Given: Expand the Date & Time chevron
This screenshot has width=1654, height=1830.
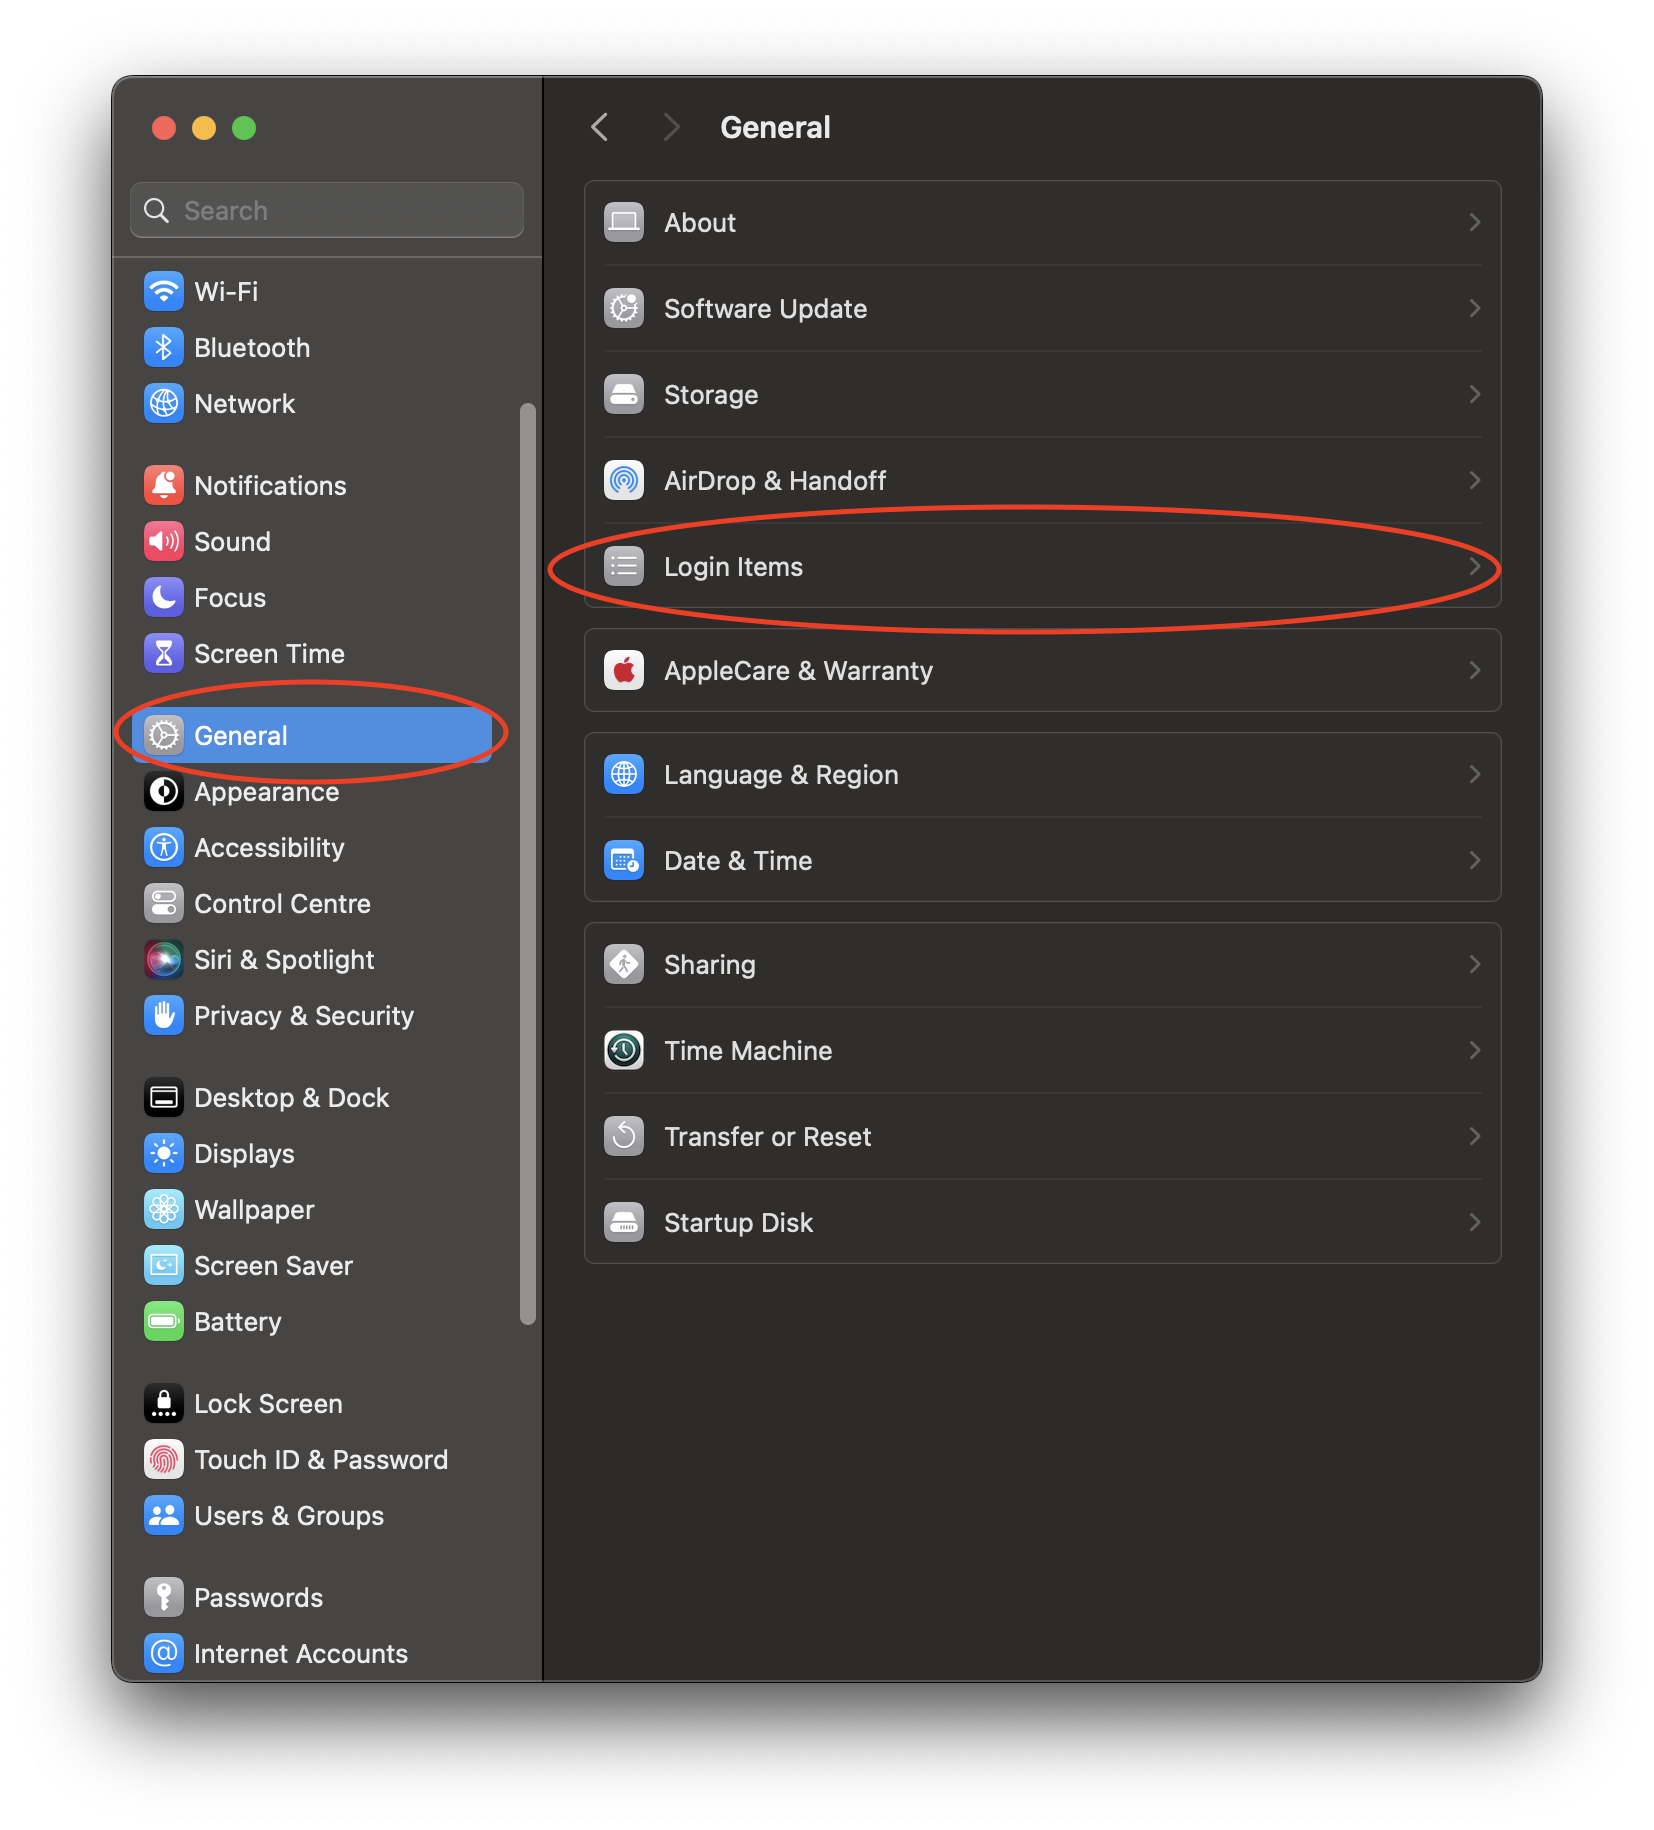Looking at the screenshot, I should (x=1474, y=860).
